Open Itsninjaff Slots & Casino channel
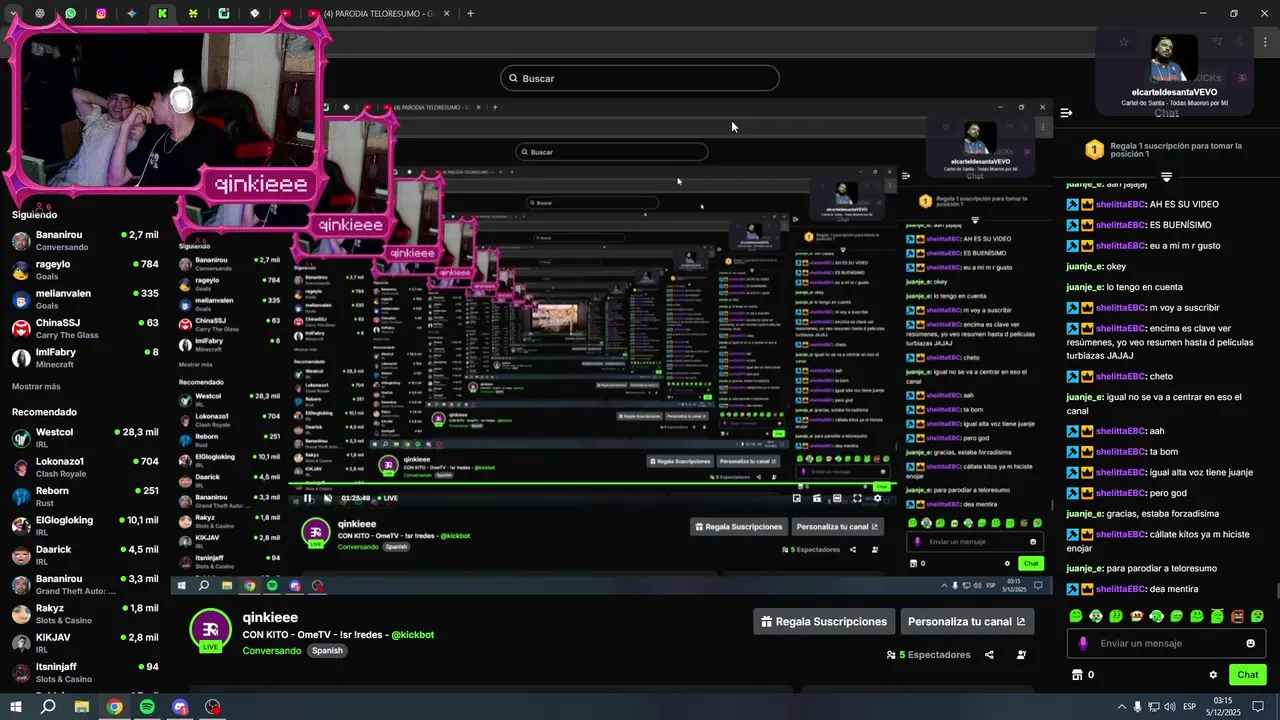The width and height of the screenshot is (1280, 720). [x=85, y=672]
